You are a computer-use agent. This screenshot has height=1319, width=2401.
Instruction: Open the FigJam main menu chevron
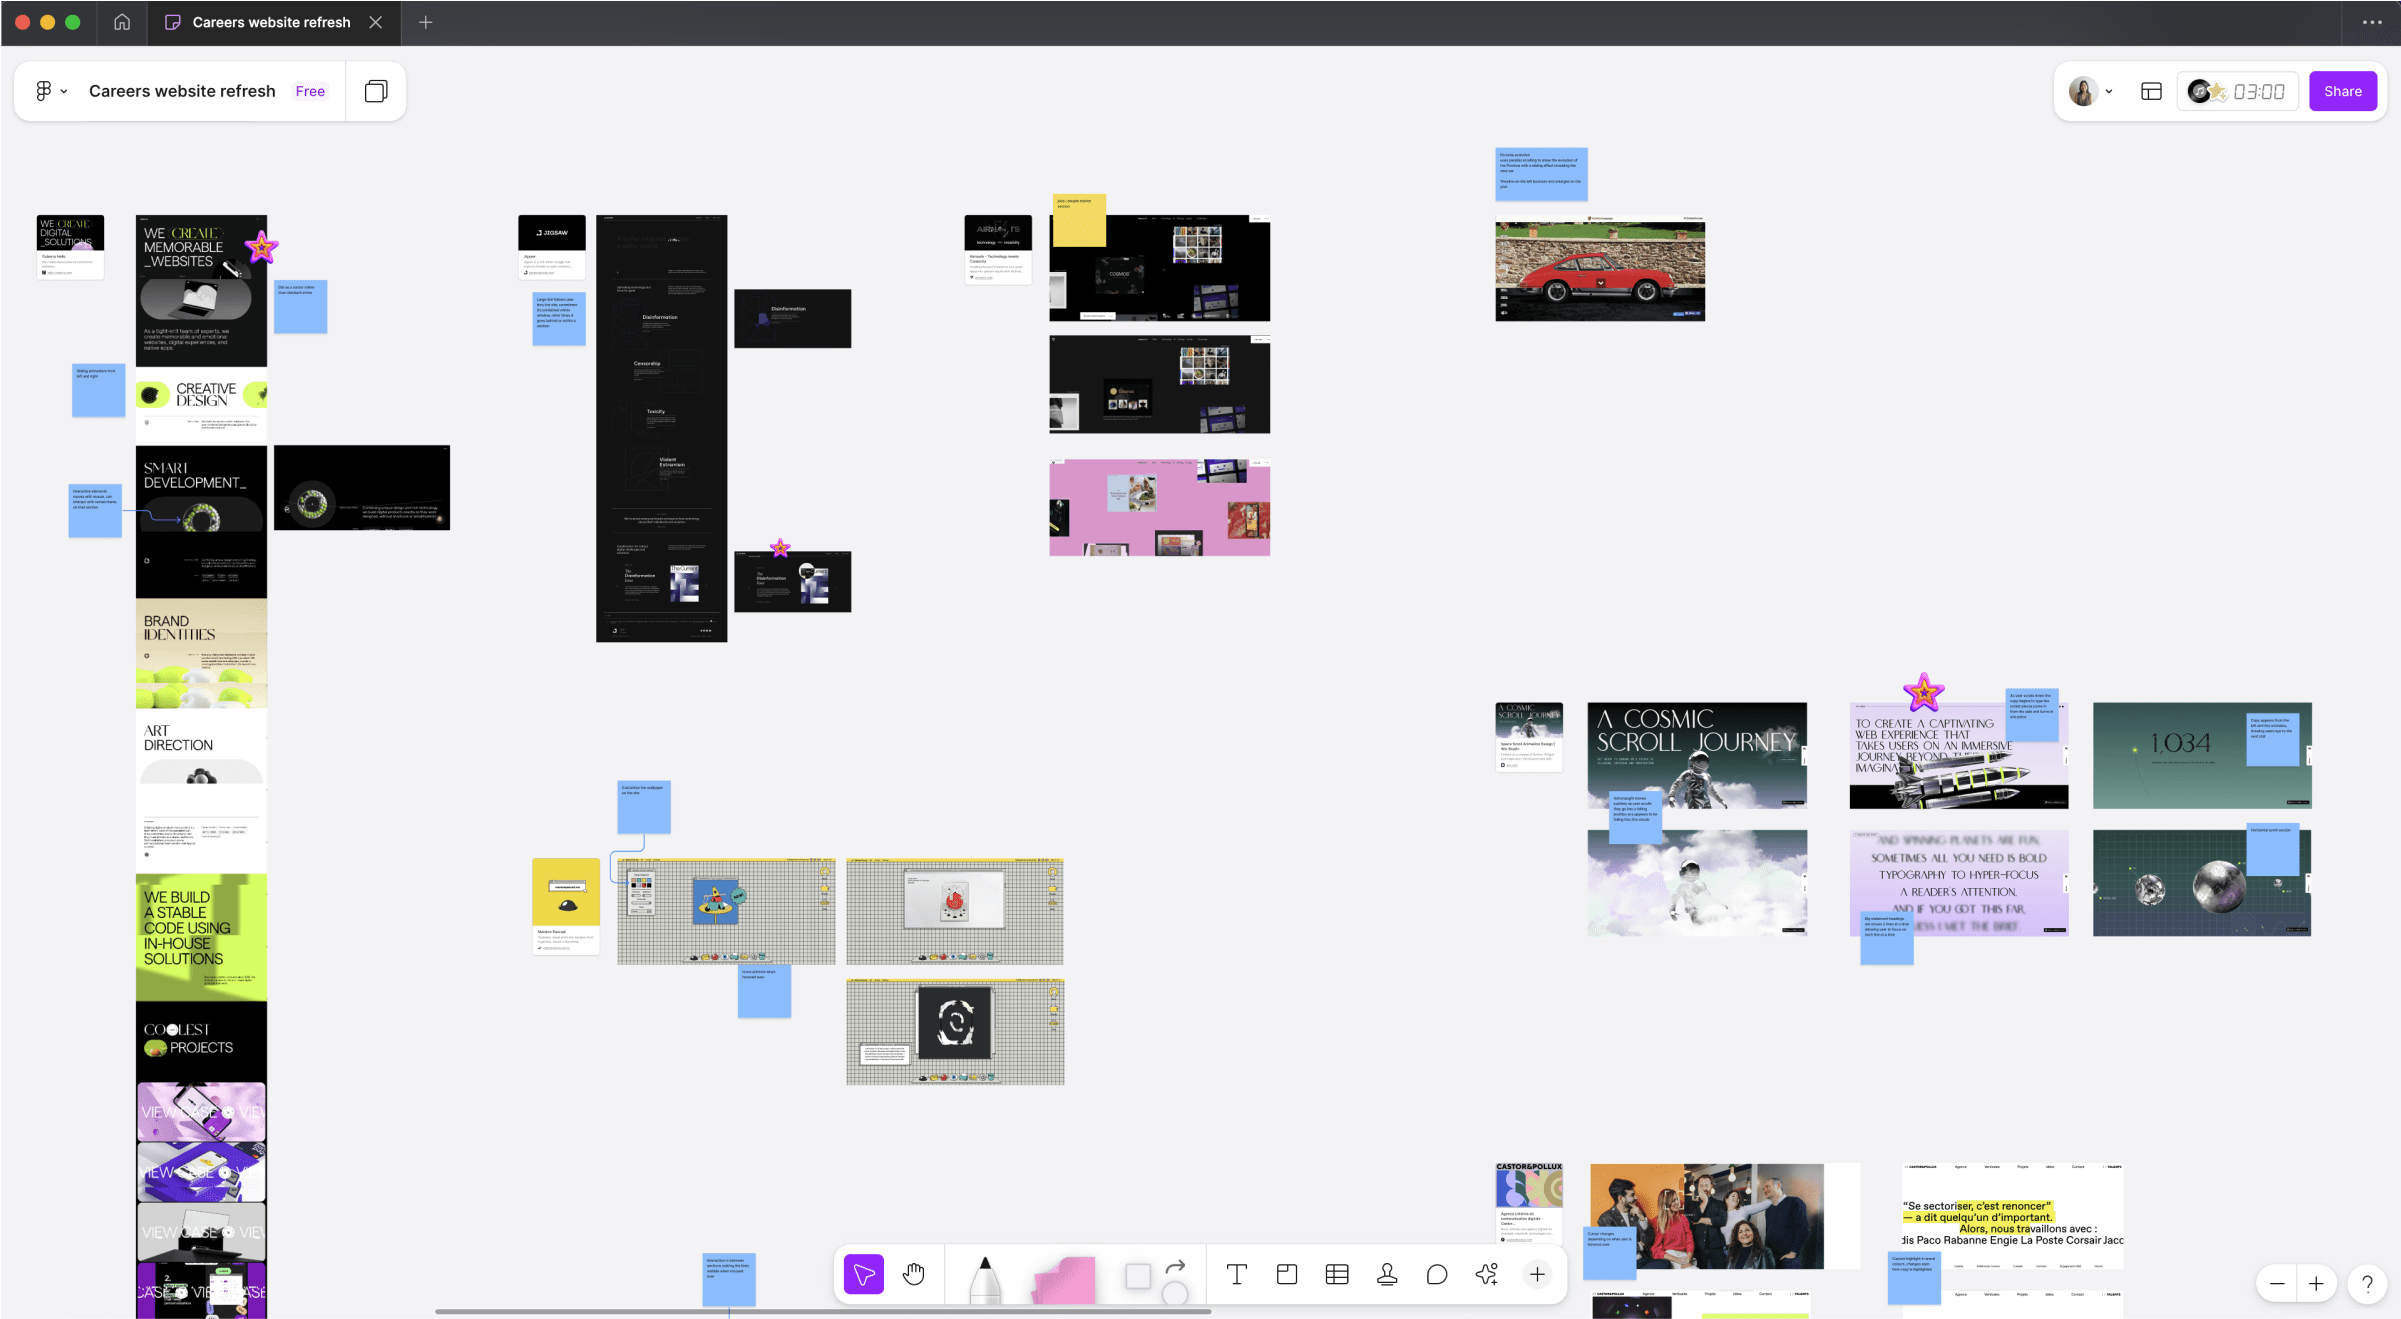tap(64, 90)
